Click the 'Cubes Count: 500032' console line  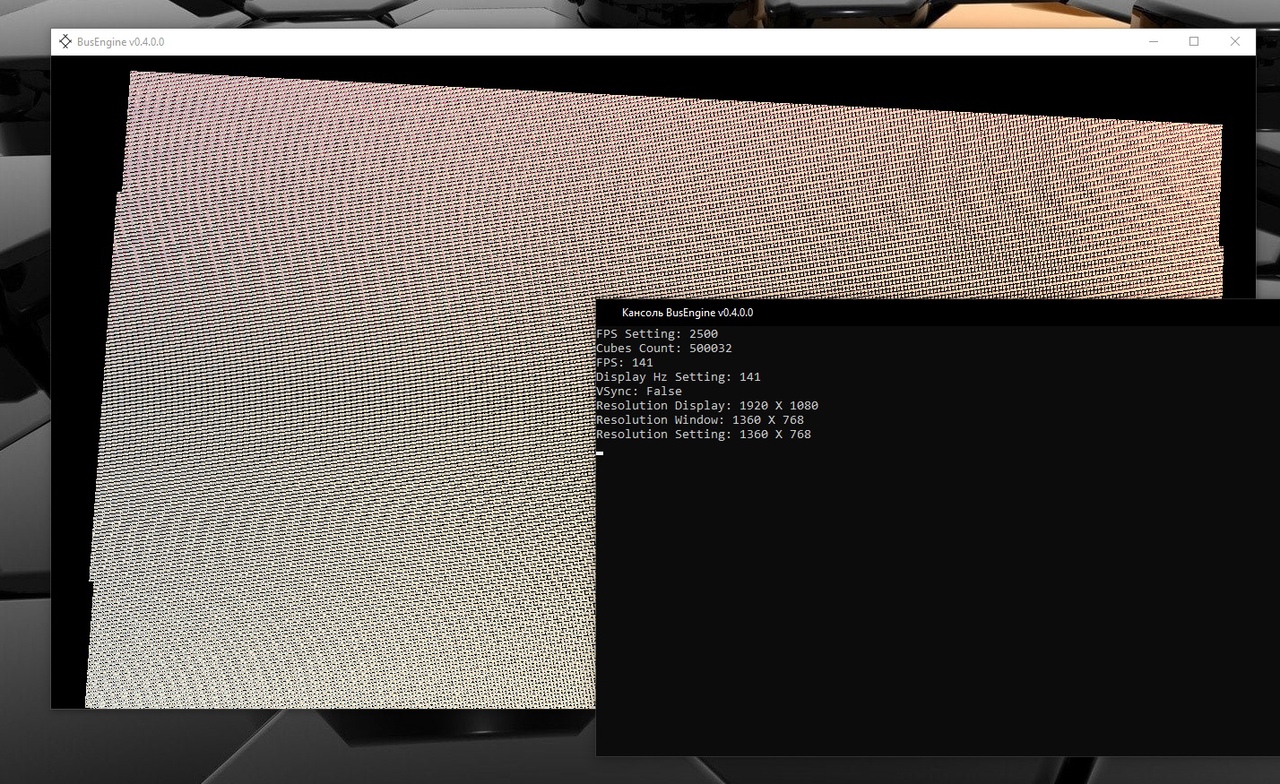coord(664,348)
